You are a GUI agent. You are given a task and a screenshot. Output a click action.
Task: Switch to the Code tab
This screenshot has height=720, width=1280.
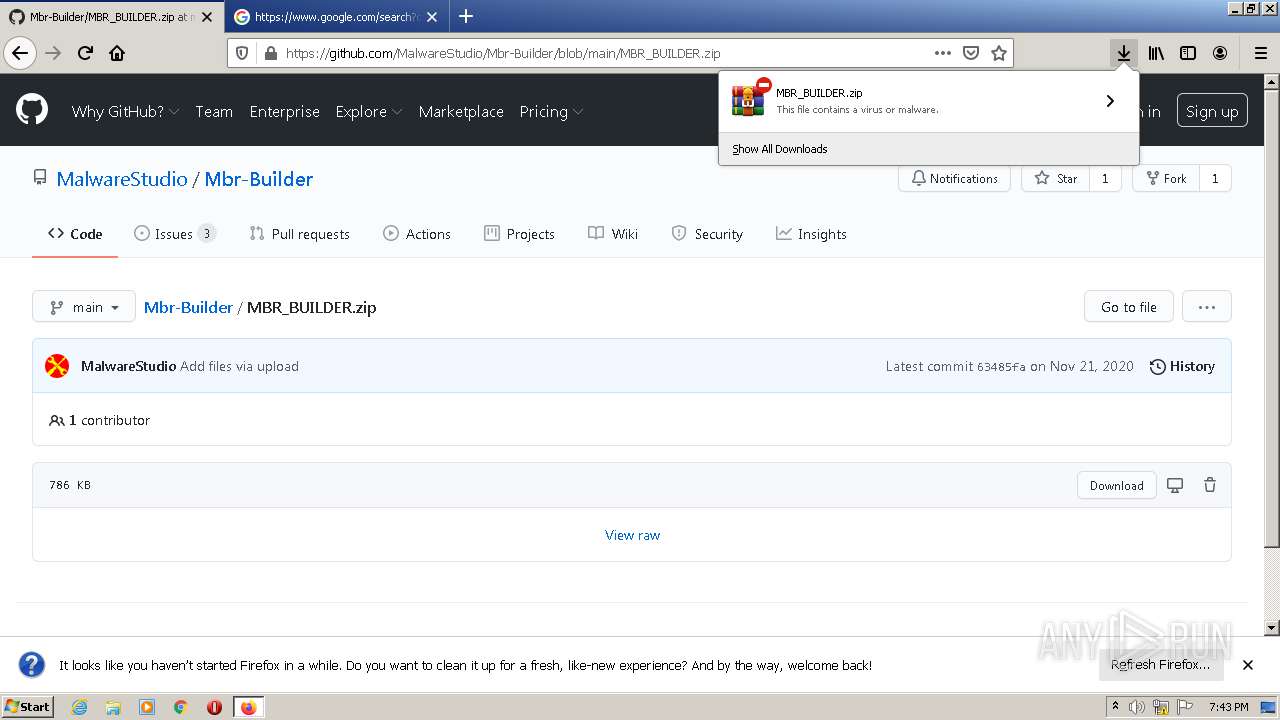click(x=75, y=234)
